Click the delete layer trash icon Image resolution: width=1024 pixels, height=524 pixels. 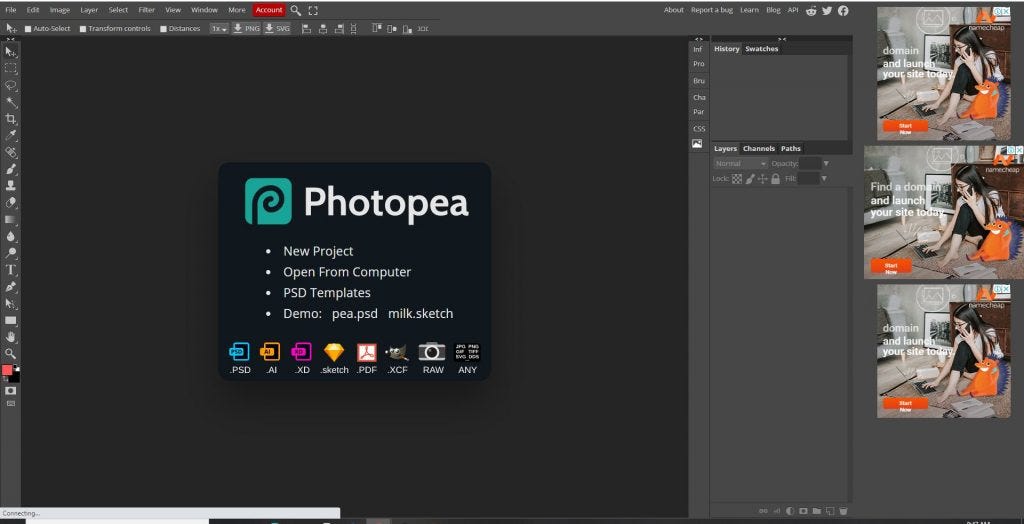pos(843,511)
